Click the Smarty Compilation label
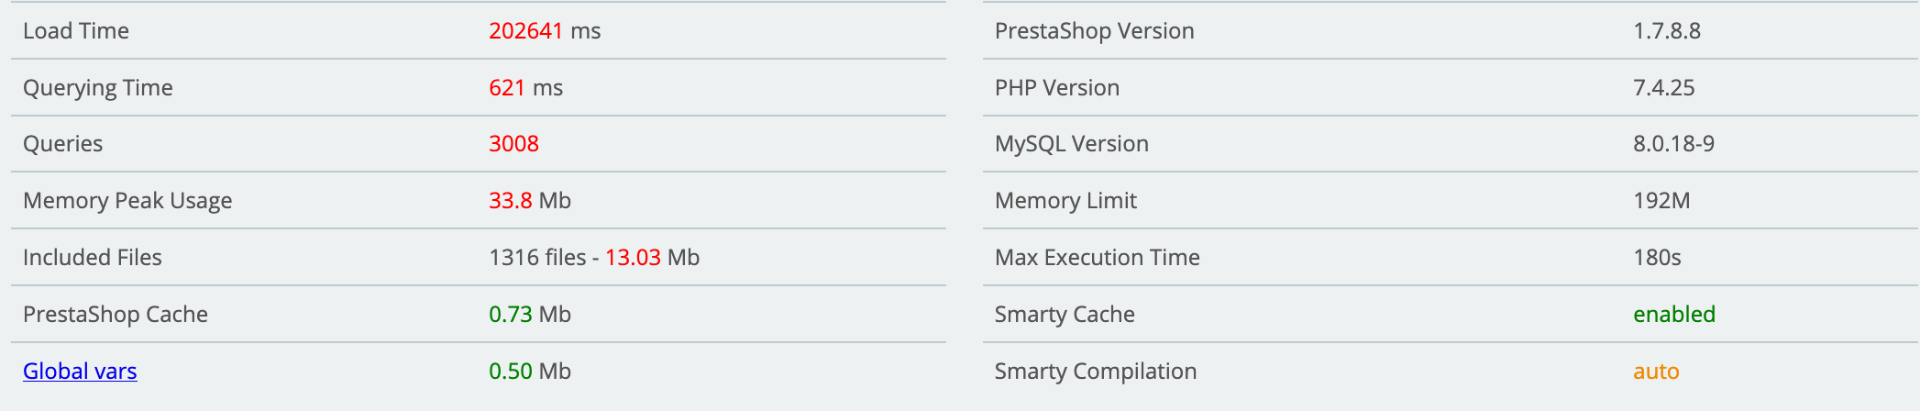The height and width of the screenshot is (411, 1920). tap(1095, 371)
